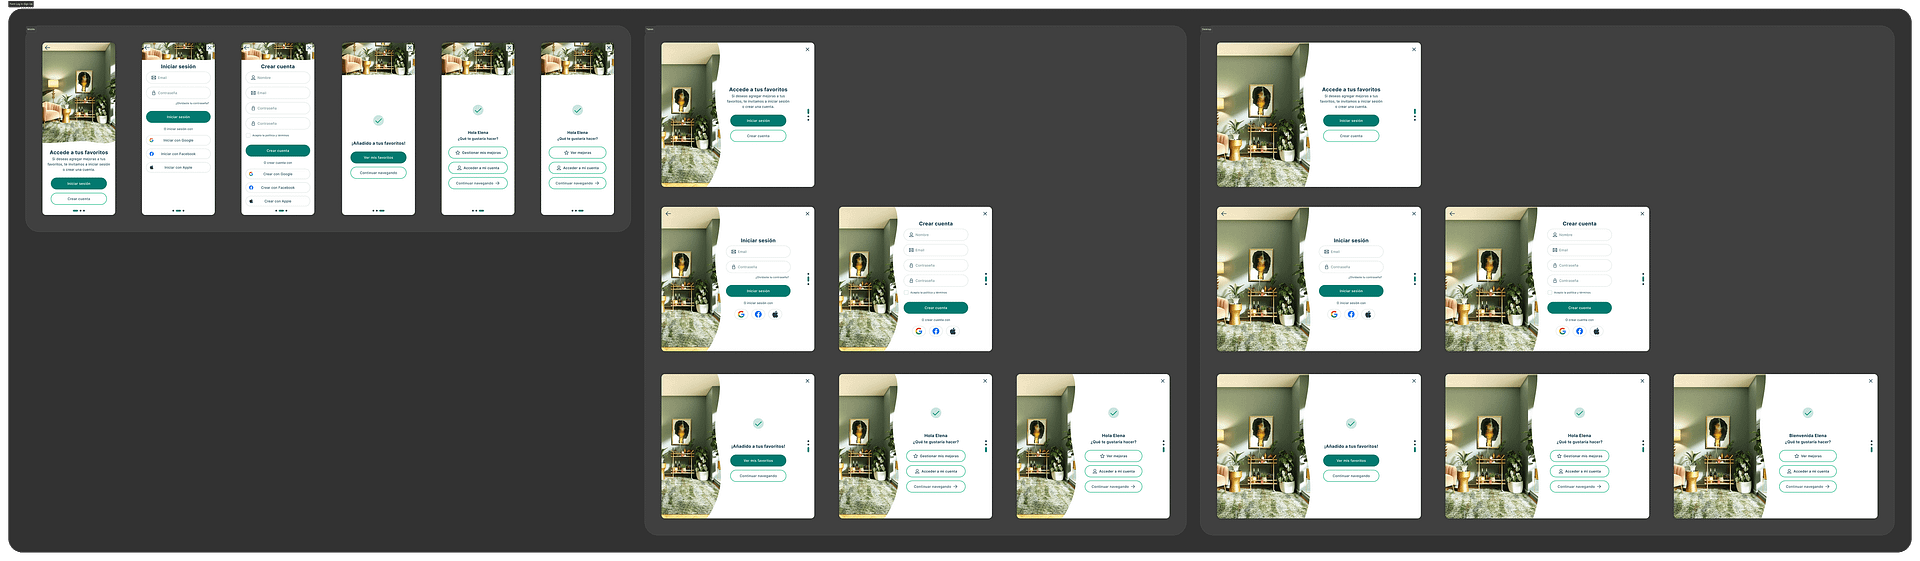Click Facebook icon on tablet Iniciar sesión card

pos(758,314)
